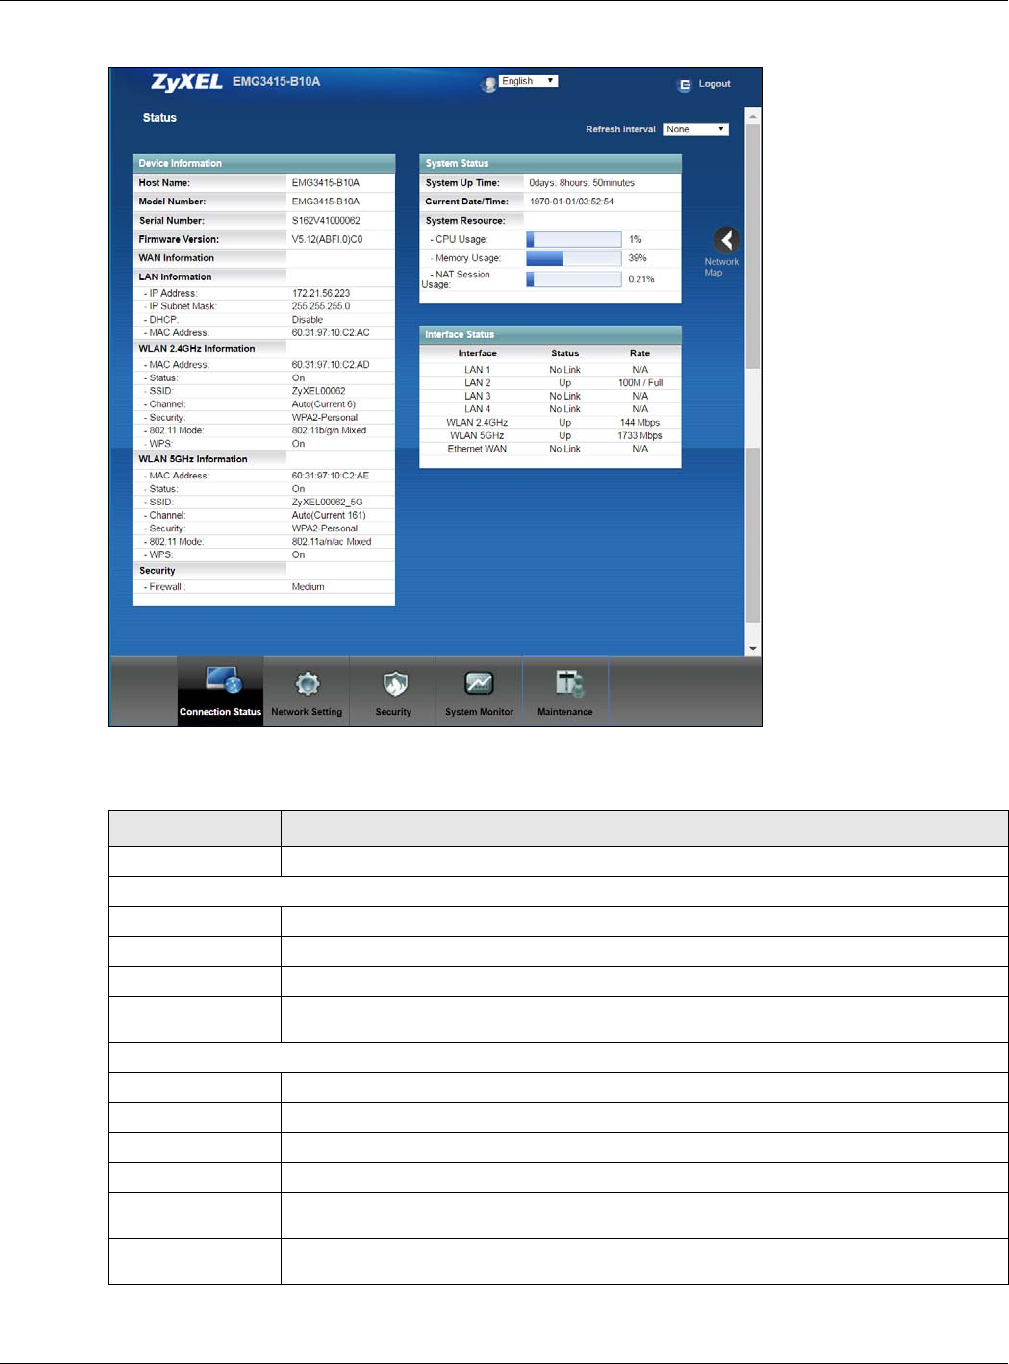The width and height of the screenshot is (1009, 1364).
Task: Click the WLAN 2.4GHz rate 144 Mbps
Action: [x=640, y=423]
